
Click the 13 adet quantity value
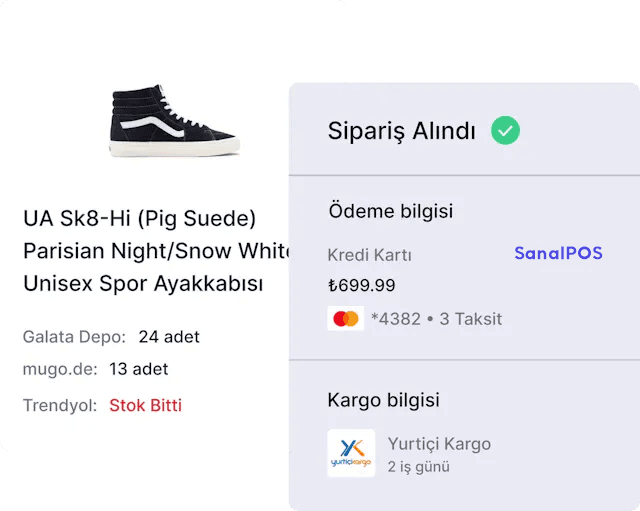coord(139,369)
